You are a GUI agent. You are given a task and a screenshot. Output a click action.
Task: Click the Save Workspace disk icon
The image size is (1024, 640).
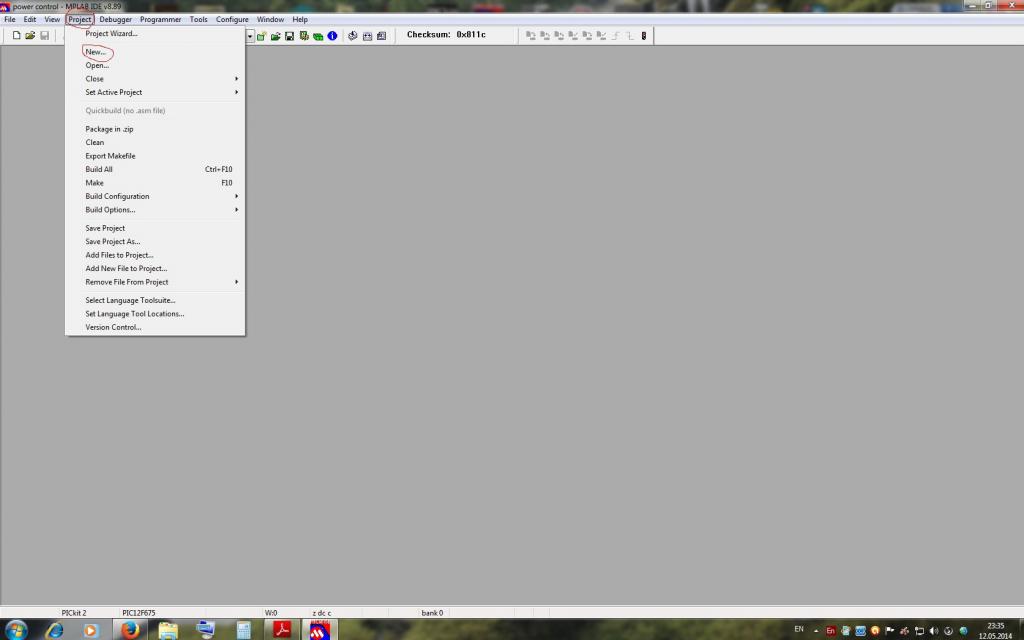289,36
